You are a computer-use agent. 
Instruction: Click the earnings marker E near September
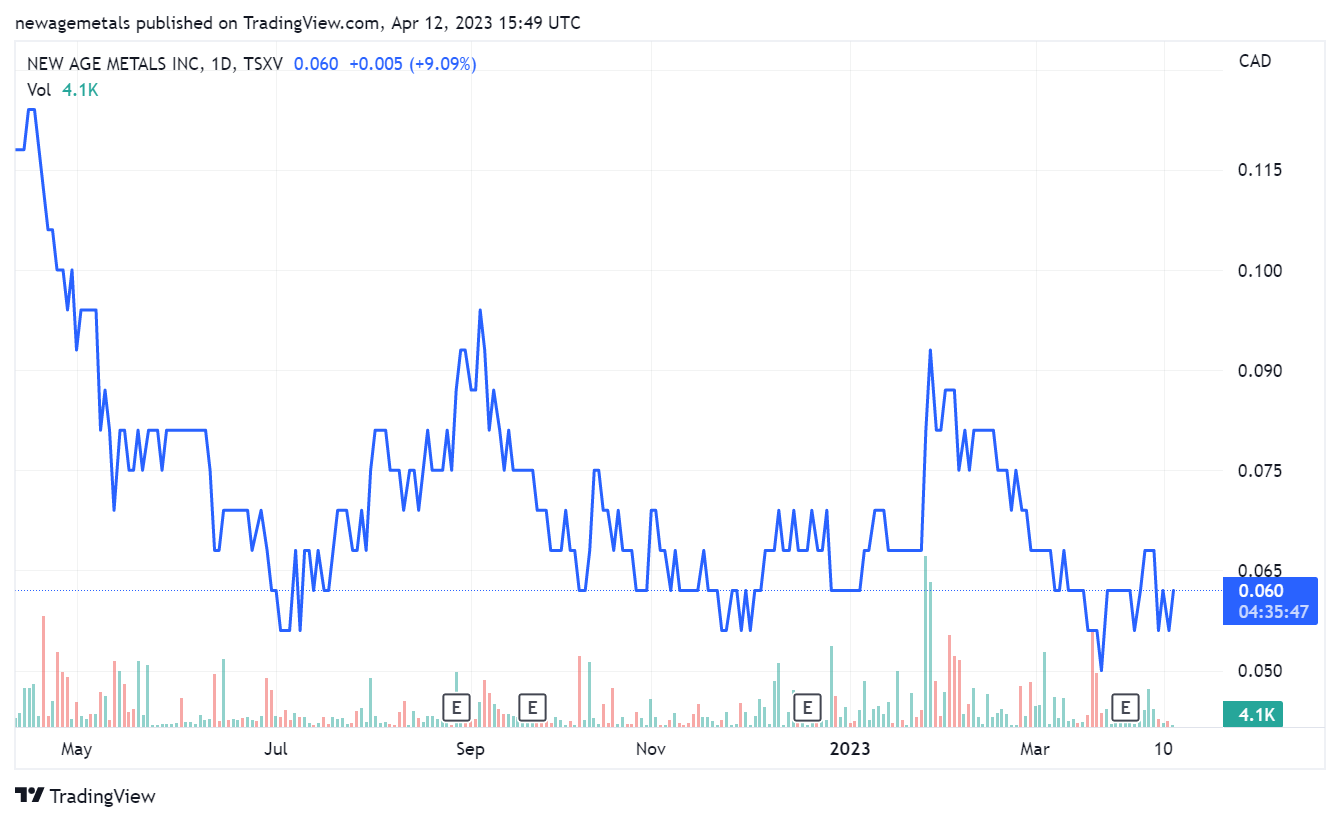(x=456, y=707)
